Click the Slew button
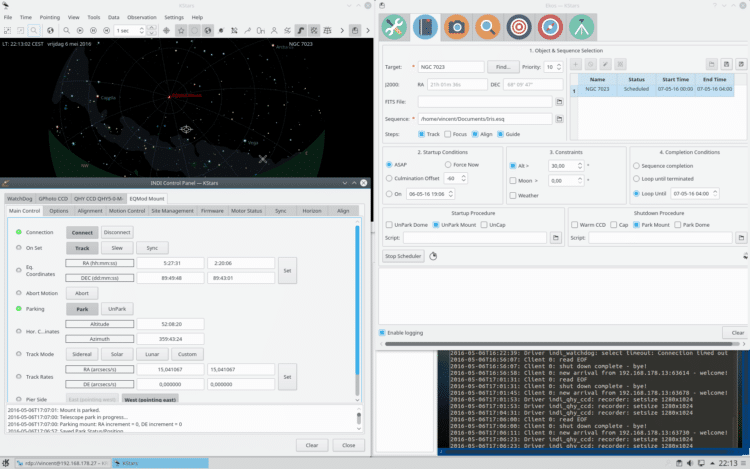The width and height of the screenshot is (750, 469). click(x=117, y=248)
